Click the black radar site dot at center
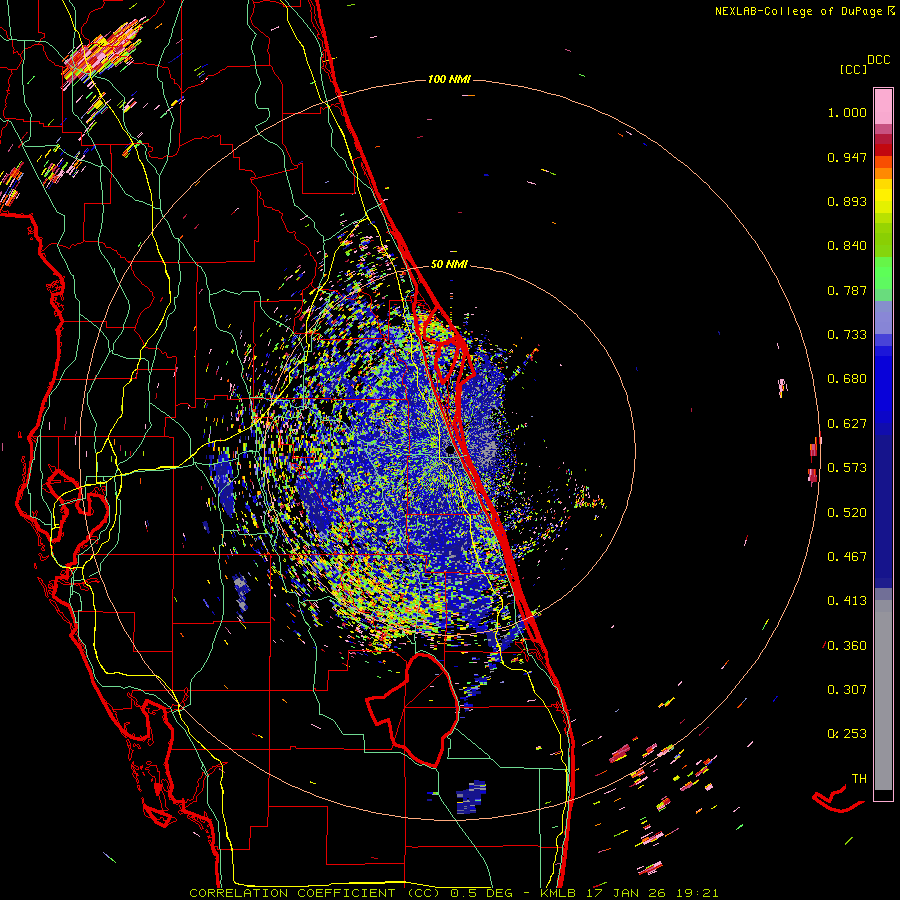The image size is (900, 900). pyautogui.click(x=449, y=451)
